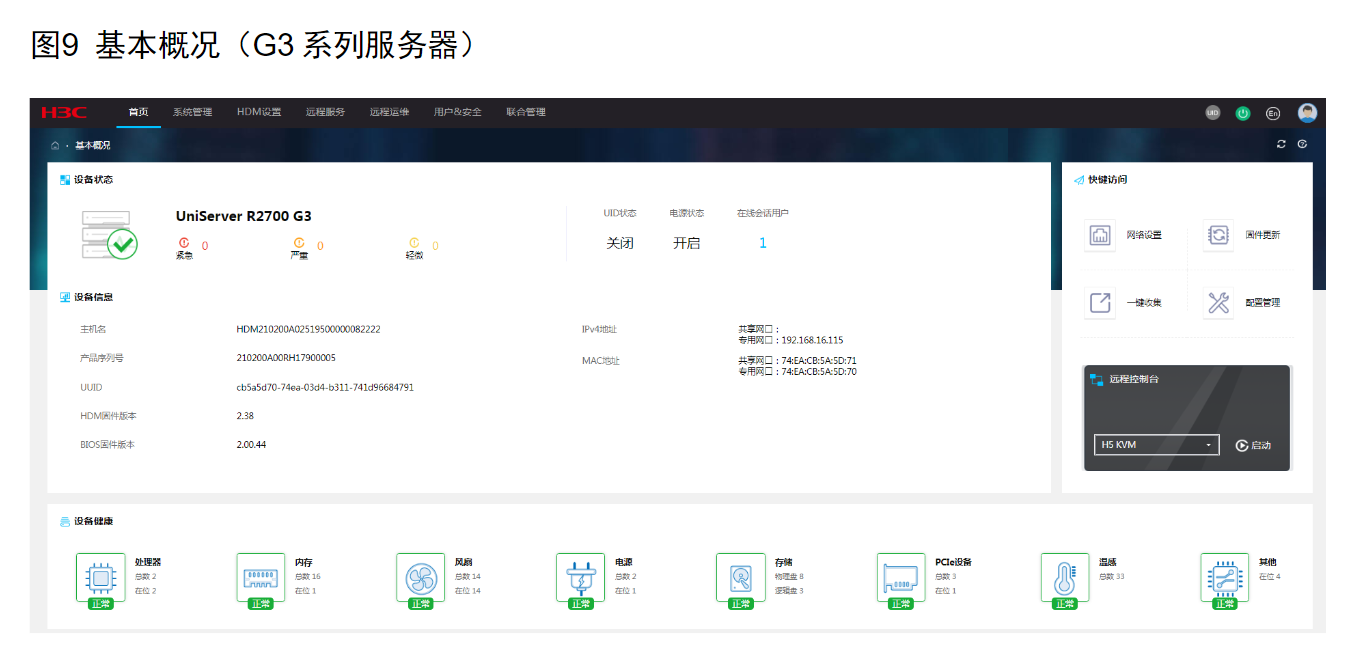Open the HDM设置 menu
This screenshot has width=1357, height=659.
[x=259, y=112]
